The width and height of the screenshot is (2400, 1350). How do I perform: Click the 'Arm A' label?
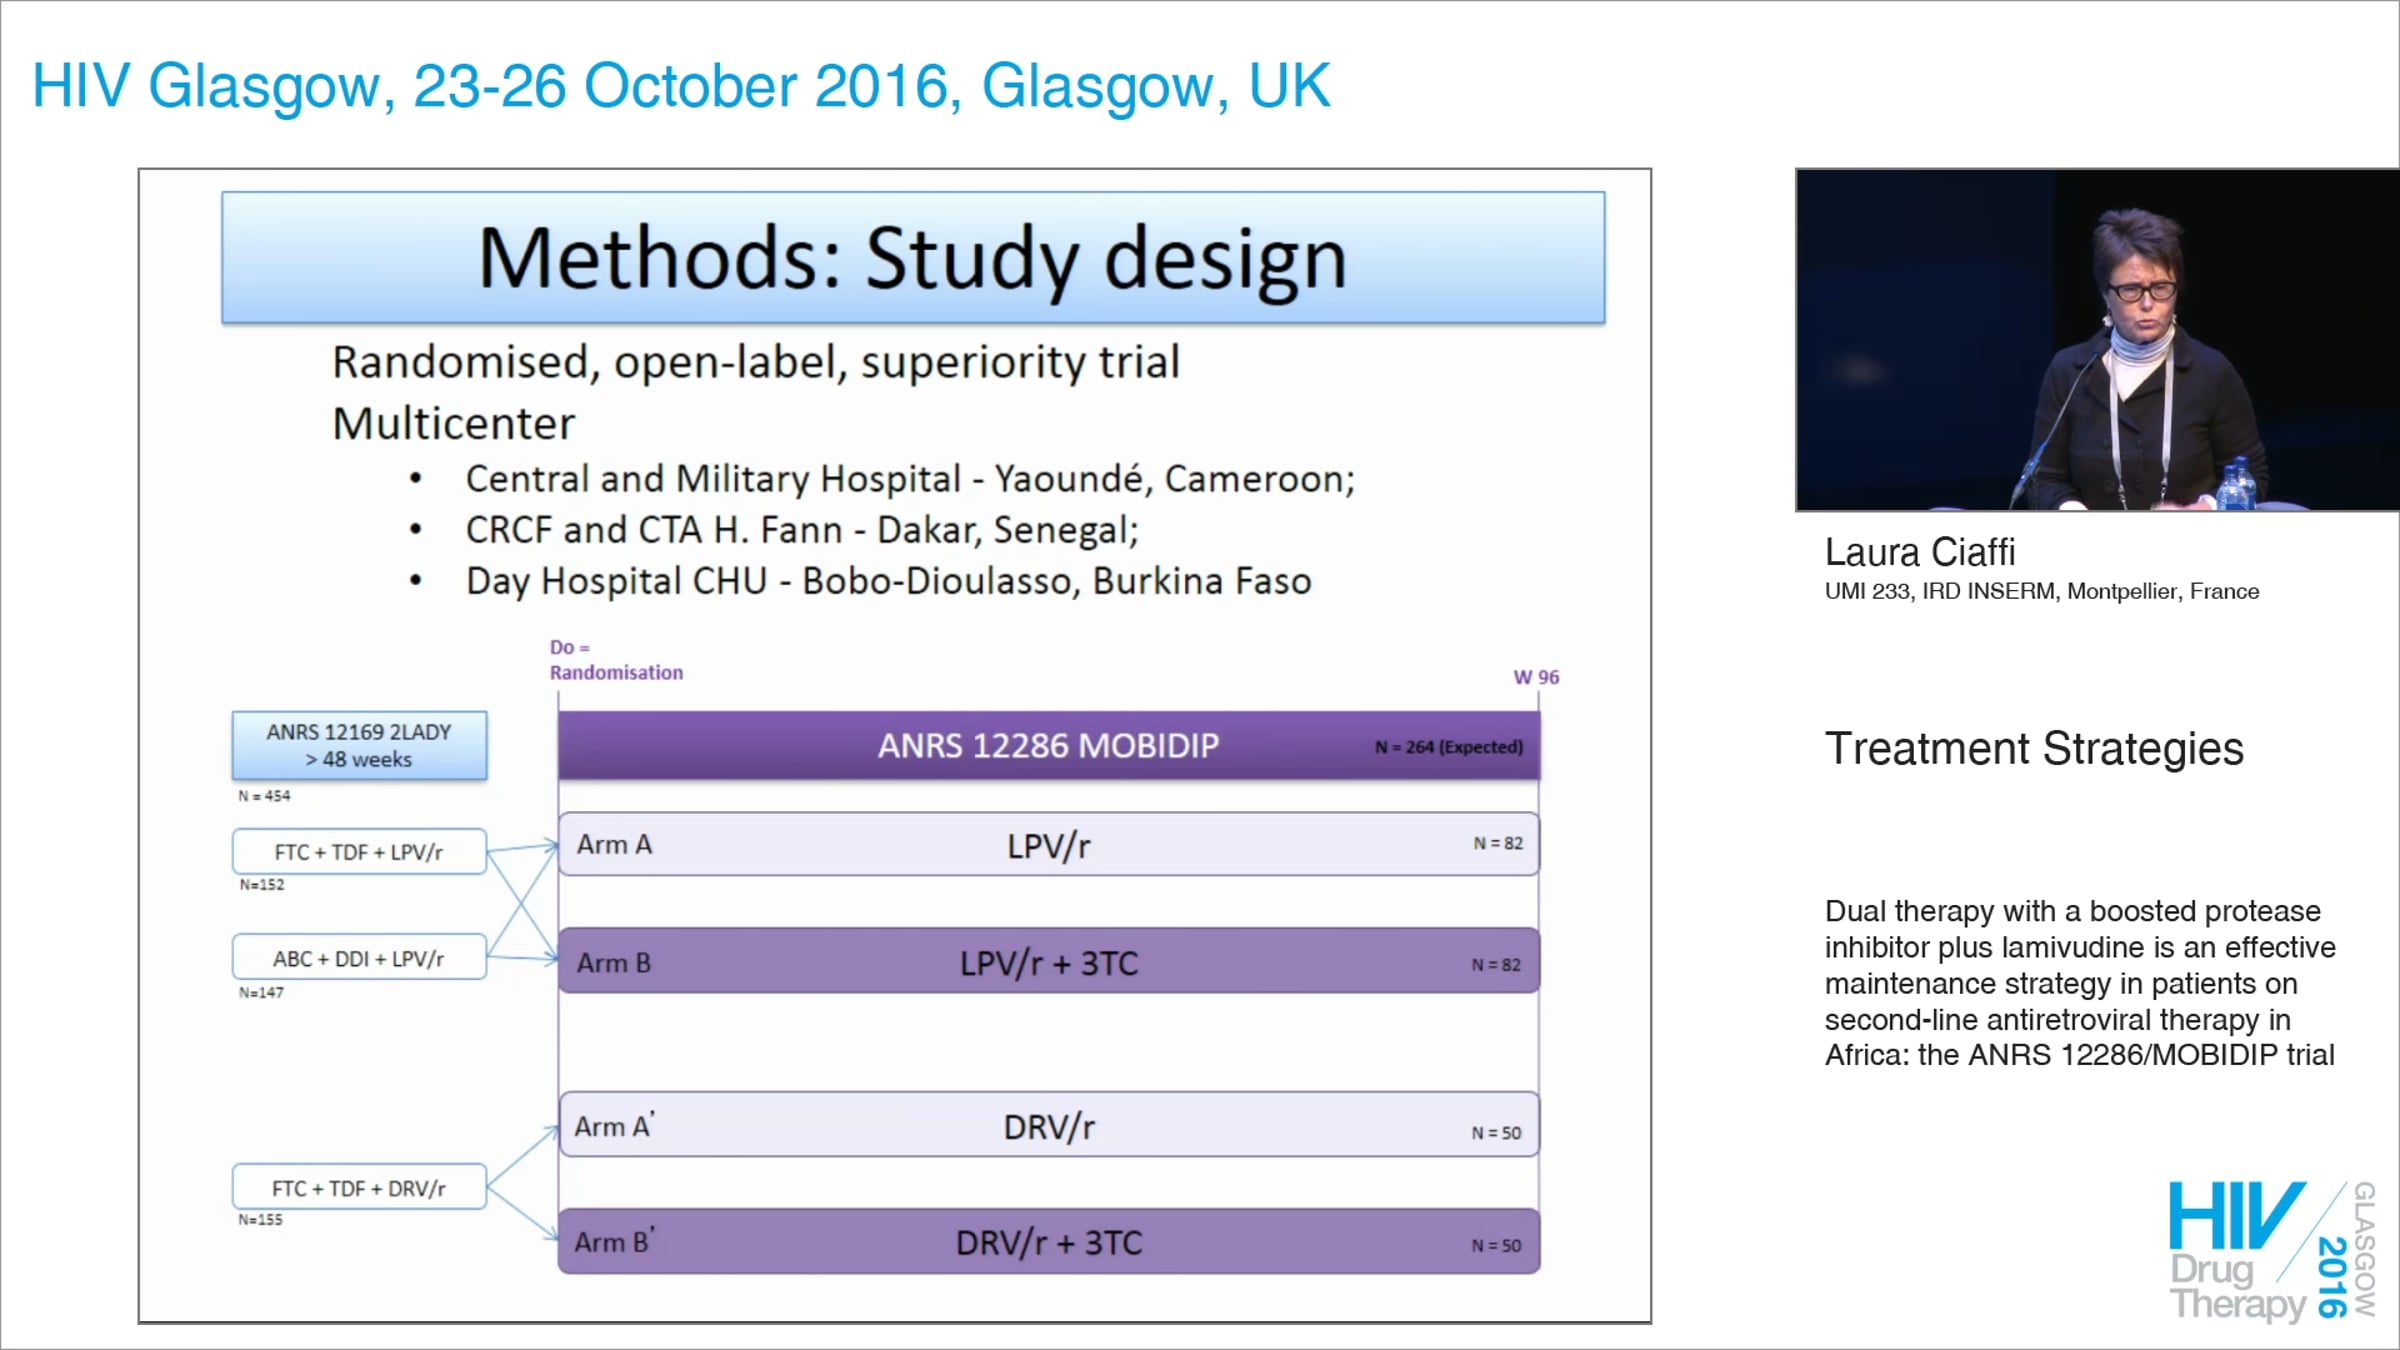coord(614,845)
